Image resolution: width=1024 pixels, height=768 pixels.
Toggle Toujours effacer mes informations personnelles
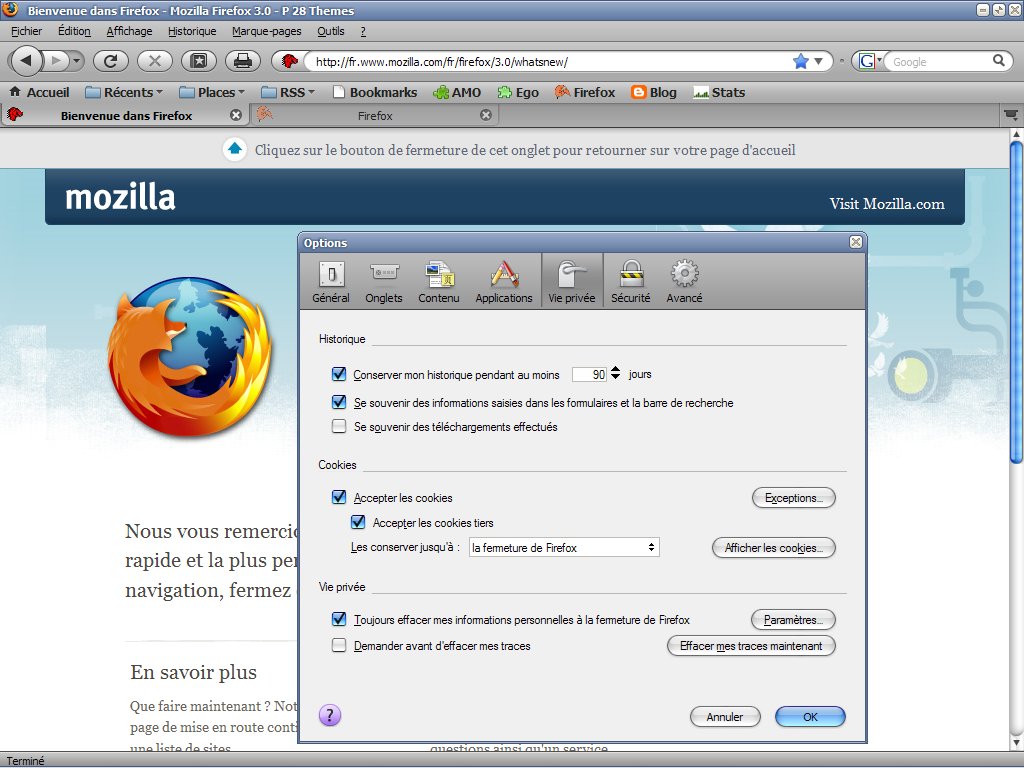click(338, 619)
